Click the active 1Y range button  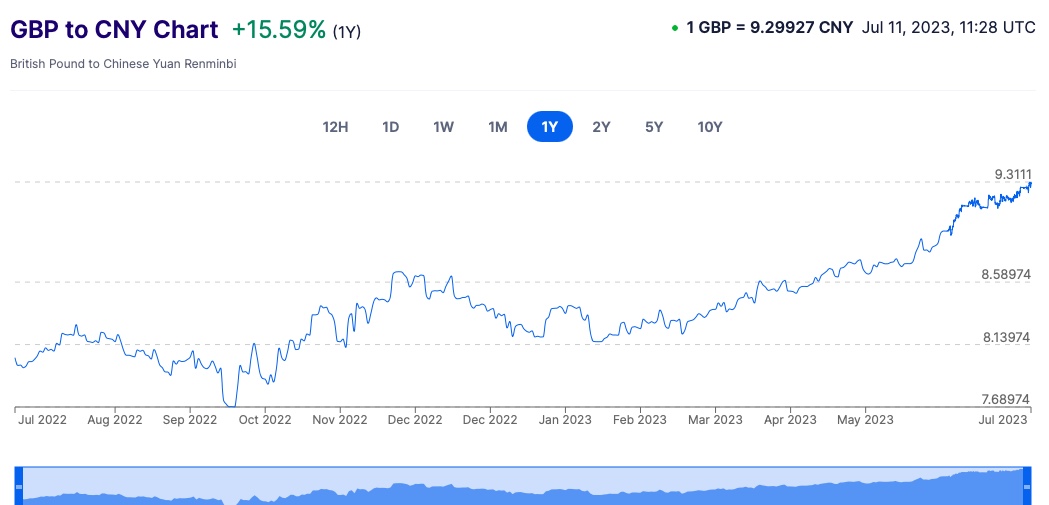click(x=550, y=127)
